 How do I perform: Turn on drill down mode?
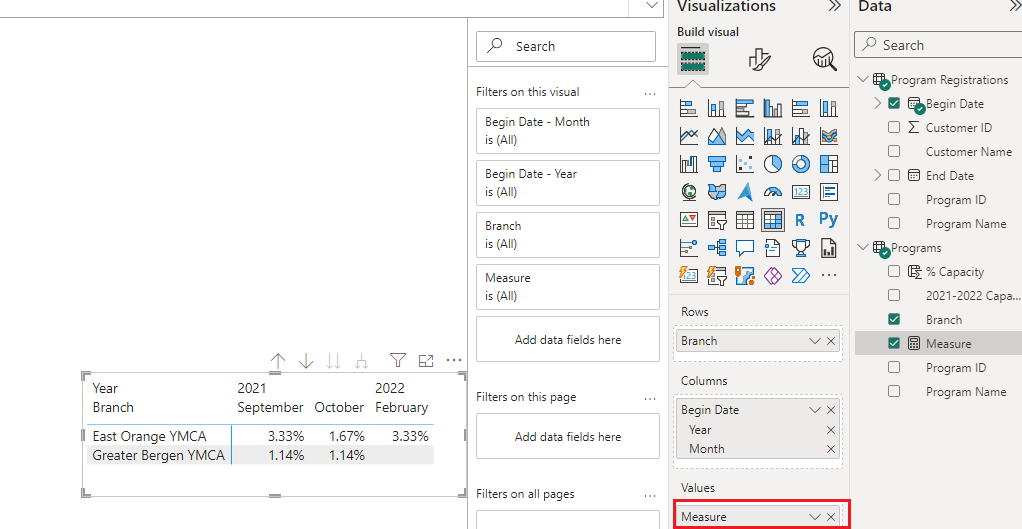[306, 361]
